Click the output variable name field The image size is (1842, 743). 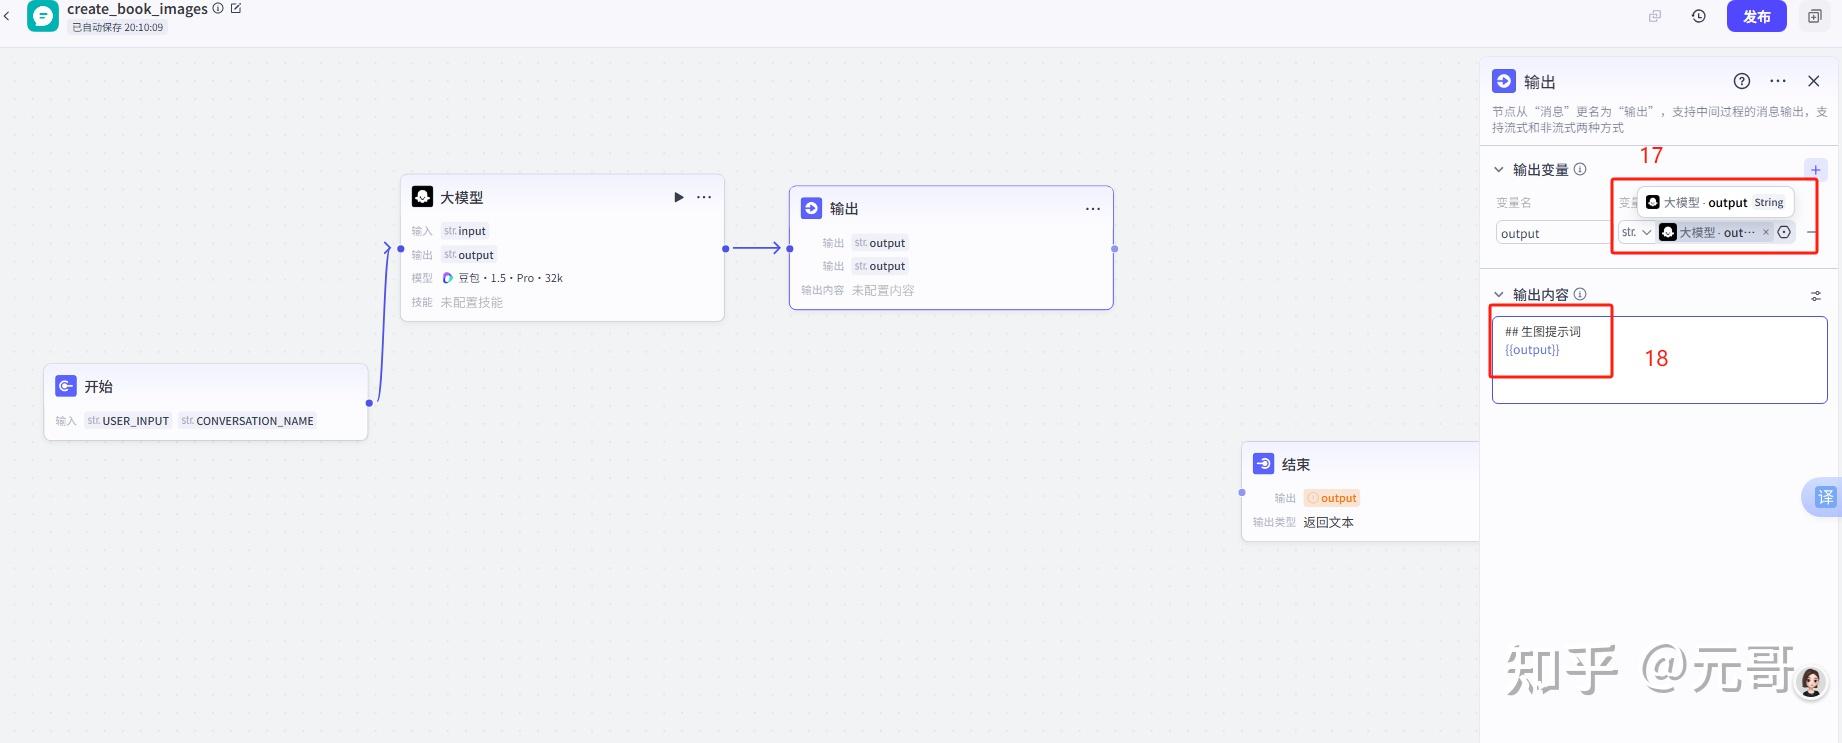pos(1550,233)
